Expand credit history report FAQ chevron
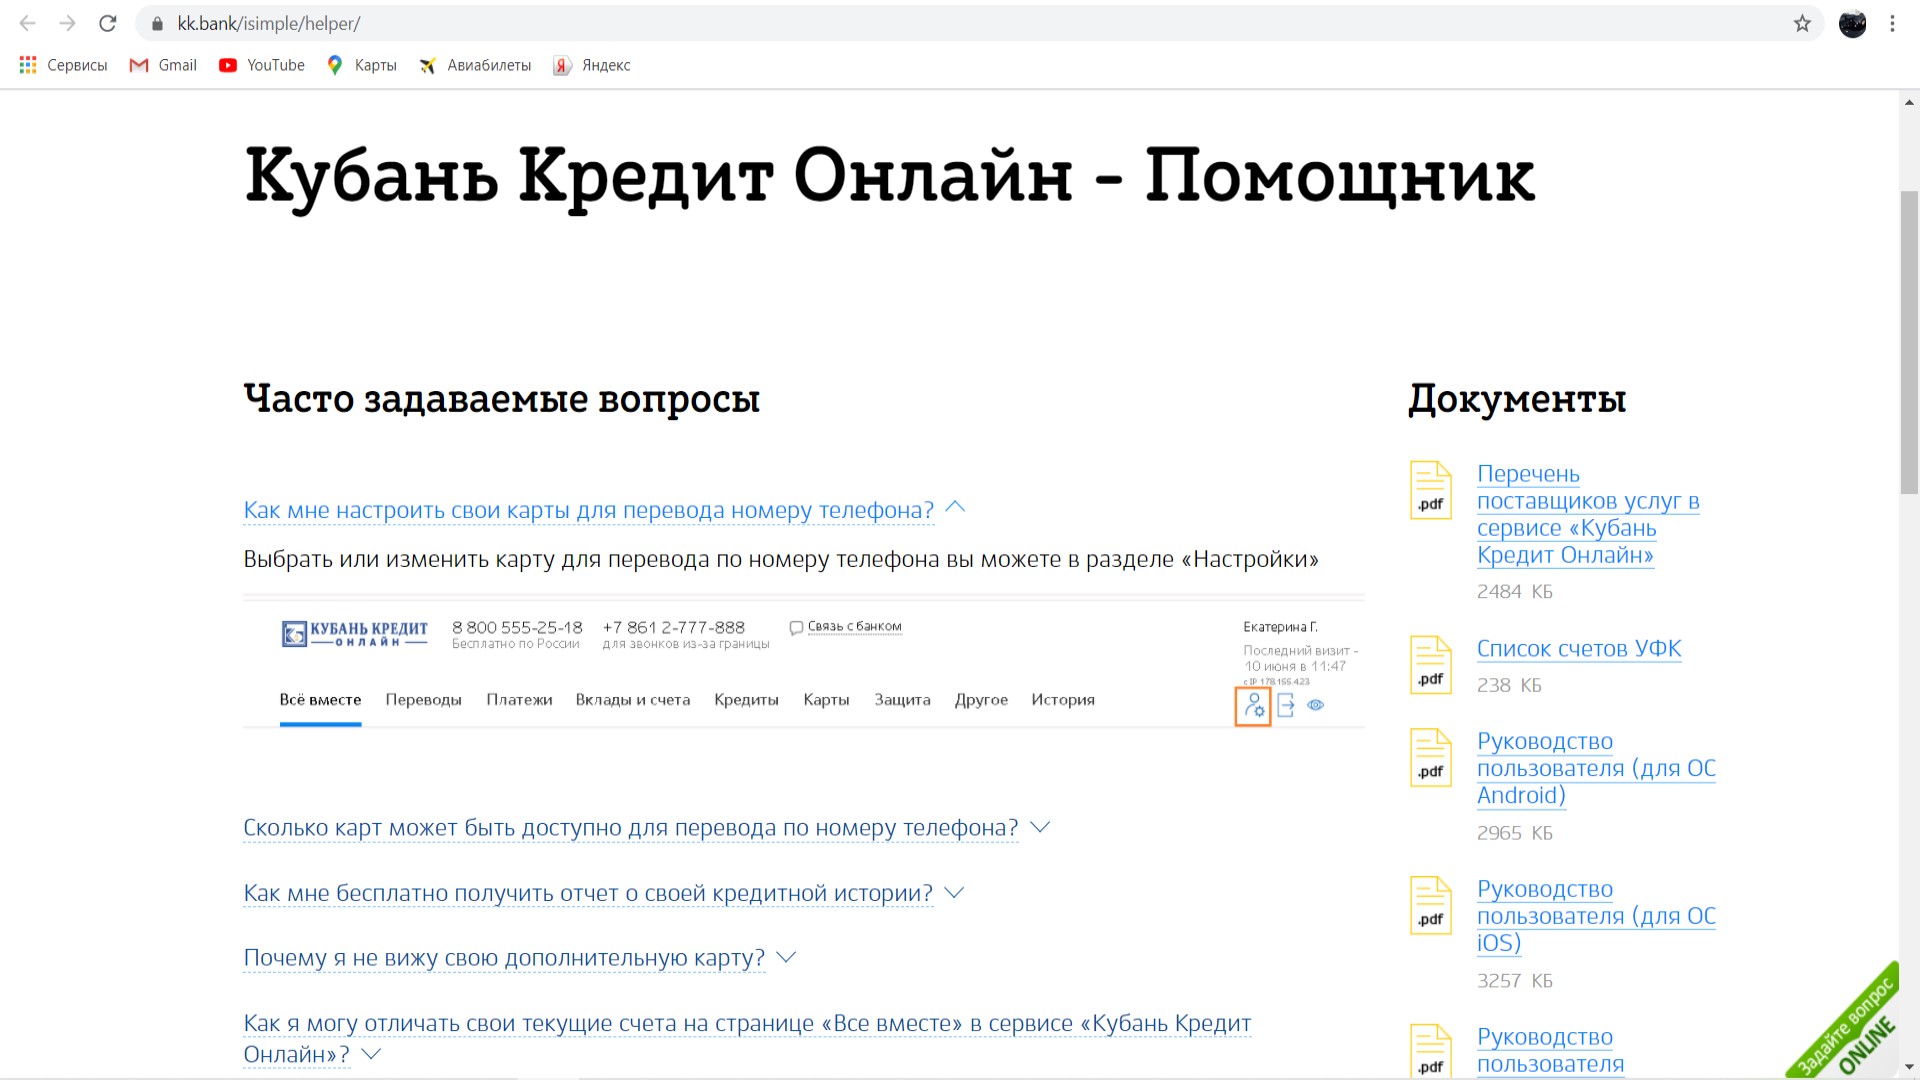 954,892
